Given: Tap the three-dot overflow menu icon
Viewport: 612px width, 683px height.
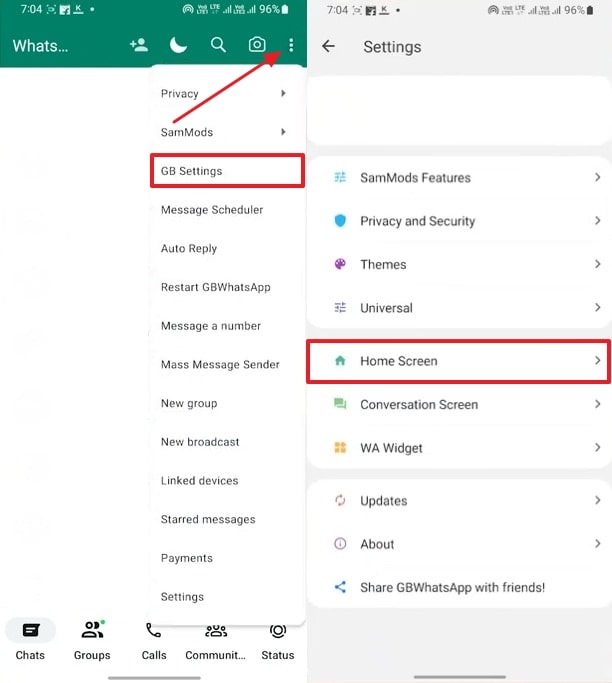Looking at the screenshot, I should pyautogui.click(x=291, y=45).
